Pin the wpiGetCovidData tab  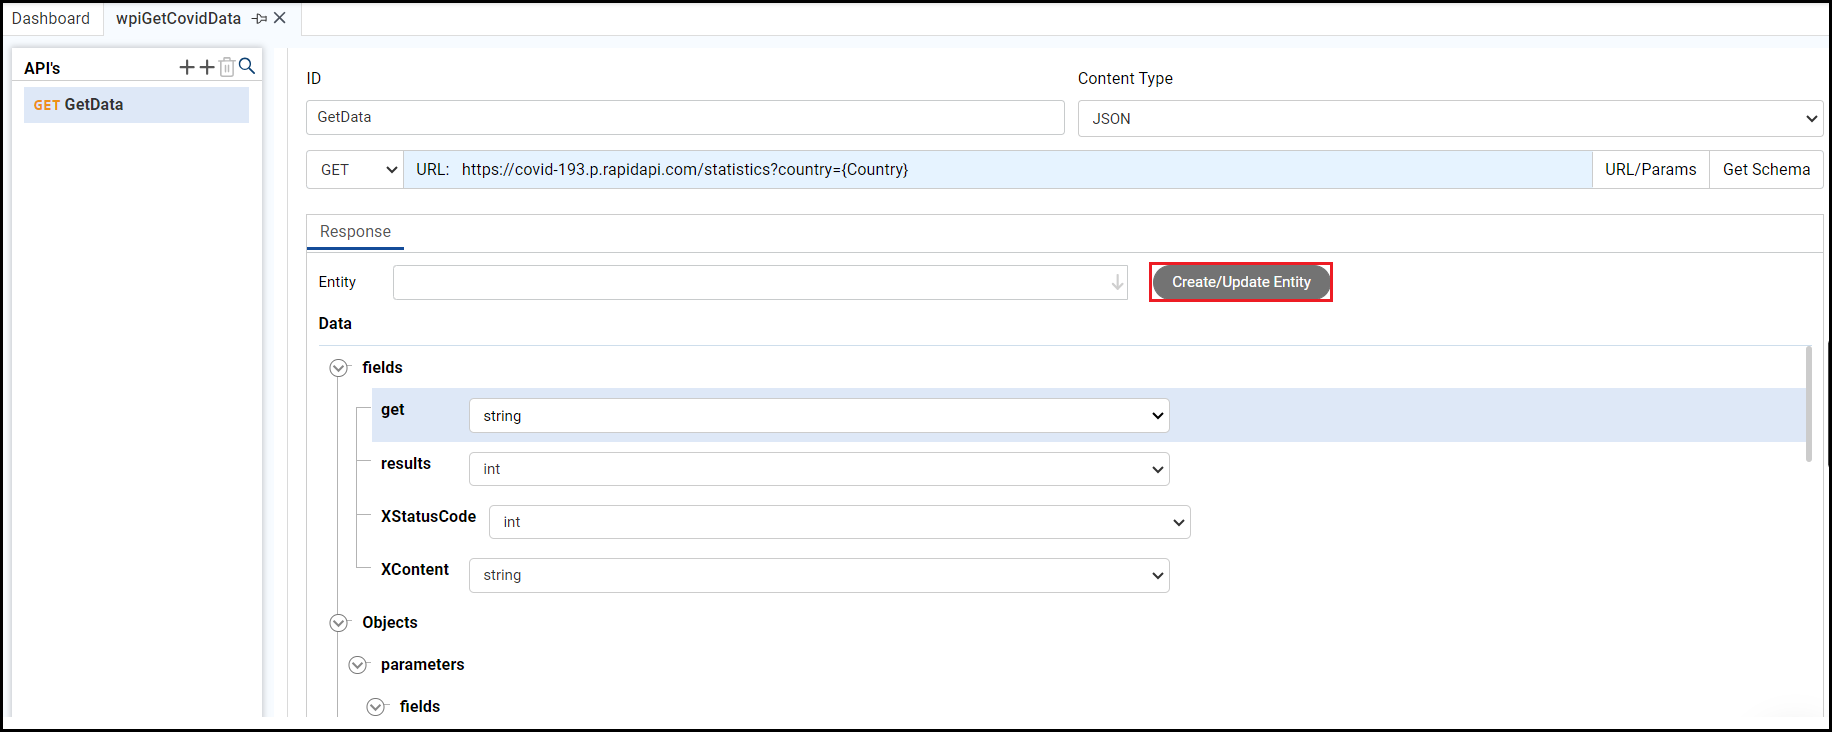pos(259,19)
